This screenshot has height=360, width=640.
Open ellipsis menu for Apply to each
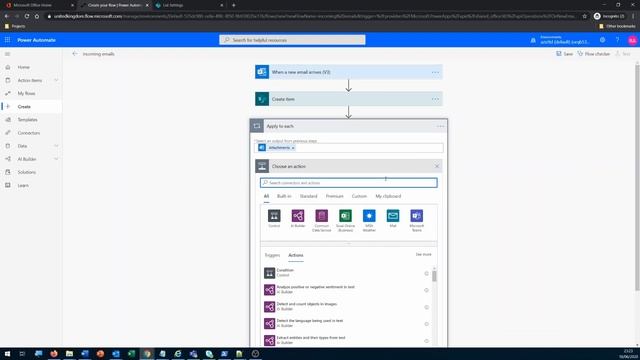[440, 126]
